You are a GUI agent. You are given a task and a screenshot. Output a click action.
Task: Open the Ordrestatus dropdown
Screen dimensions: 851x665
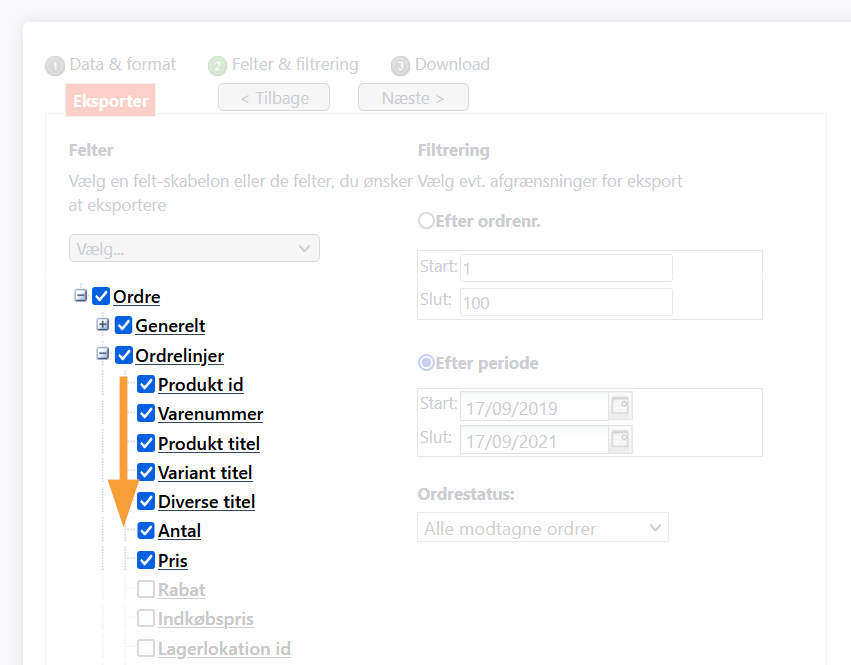pyautogui.click(x=543, y=528)
